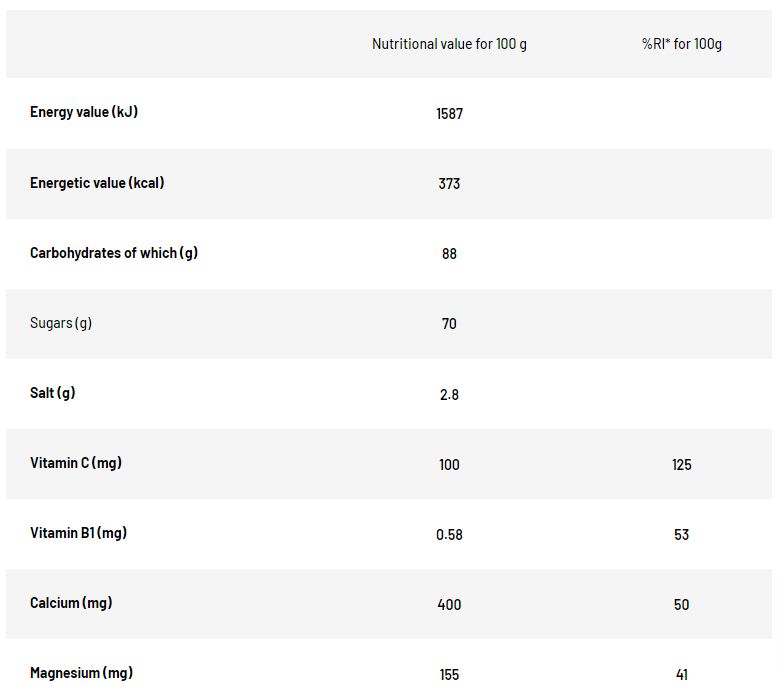
Task: Select the 'Magnesium (mg)' row label
Action: (81, 674)
